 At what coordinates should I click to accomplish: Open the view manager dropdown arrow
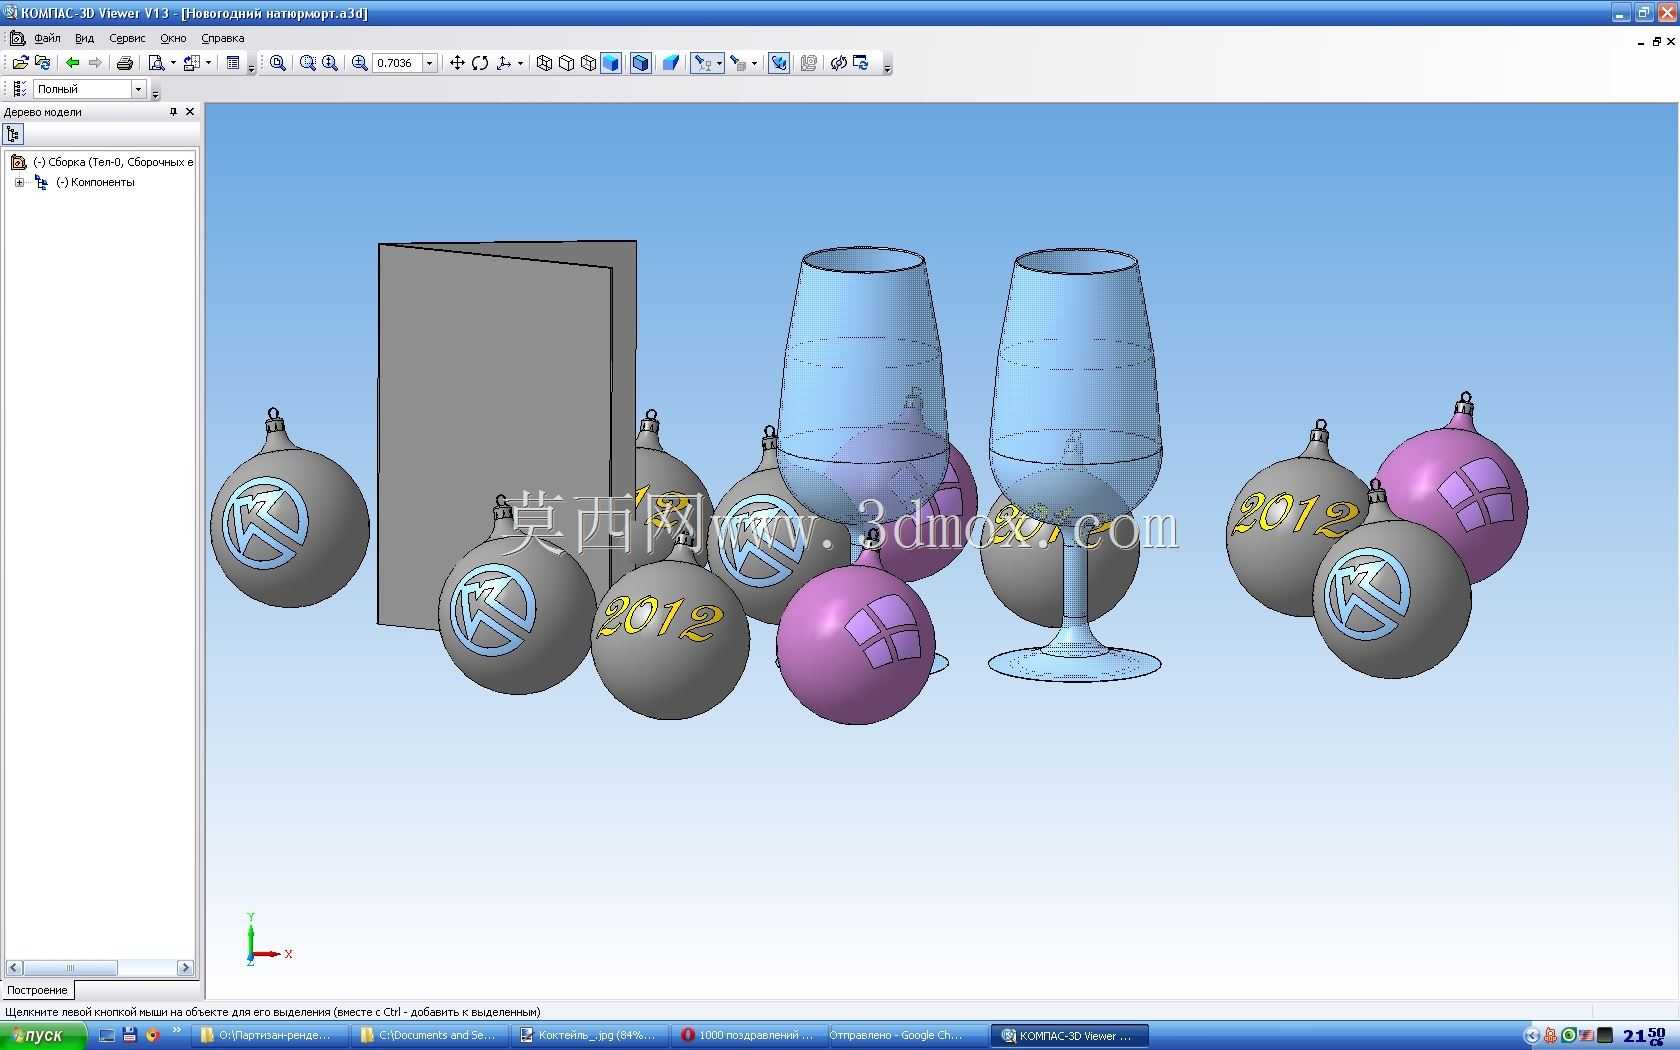click(207, 63)
